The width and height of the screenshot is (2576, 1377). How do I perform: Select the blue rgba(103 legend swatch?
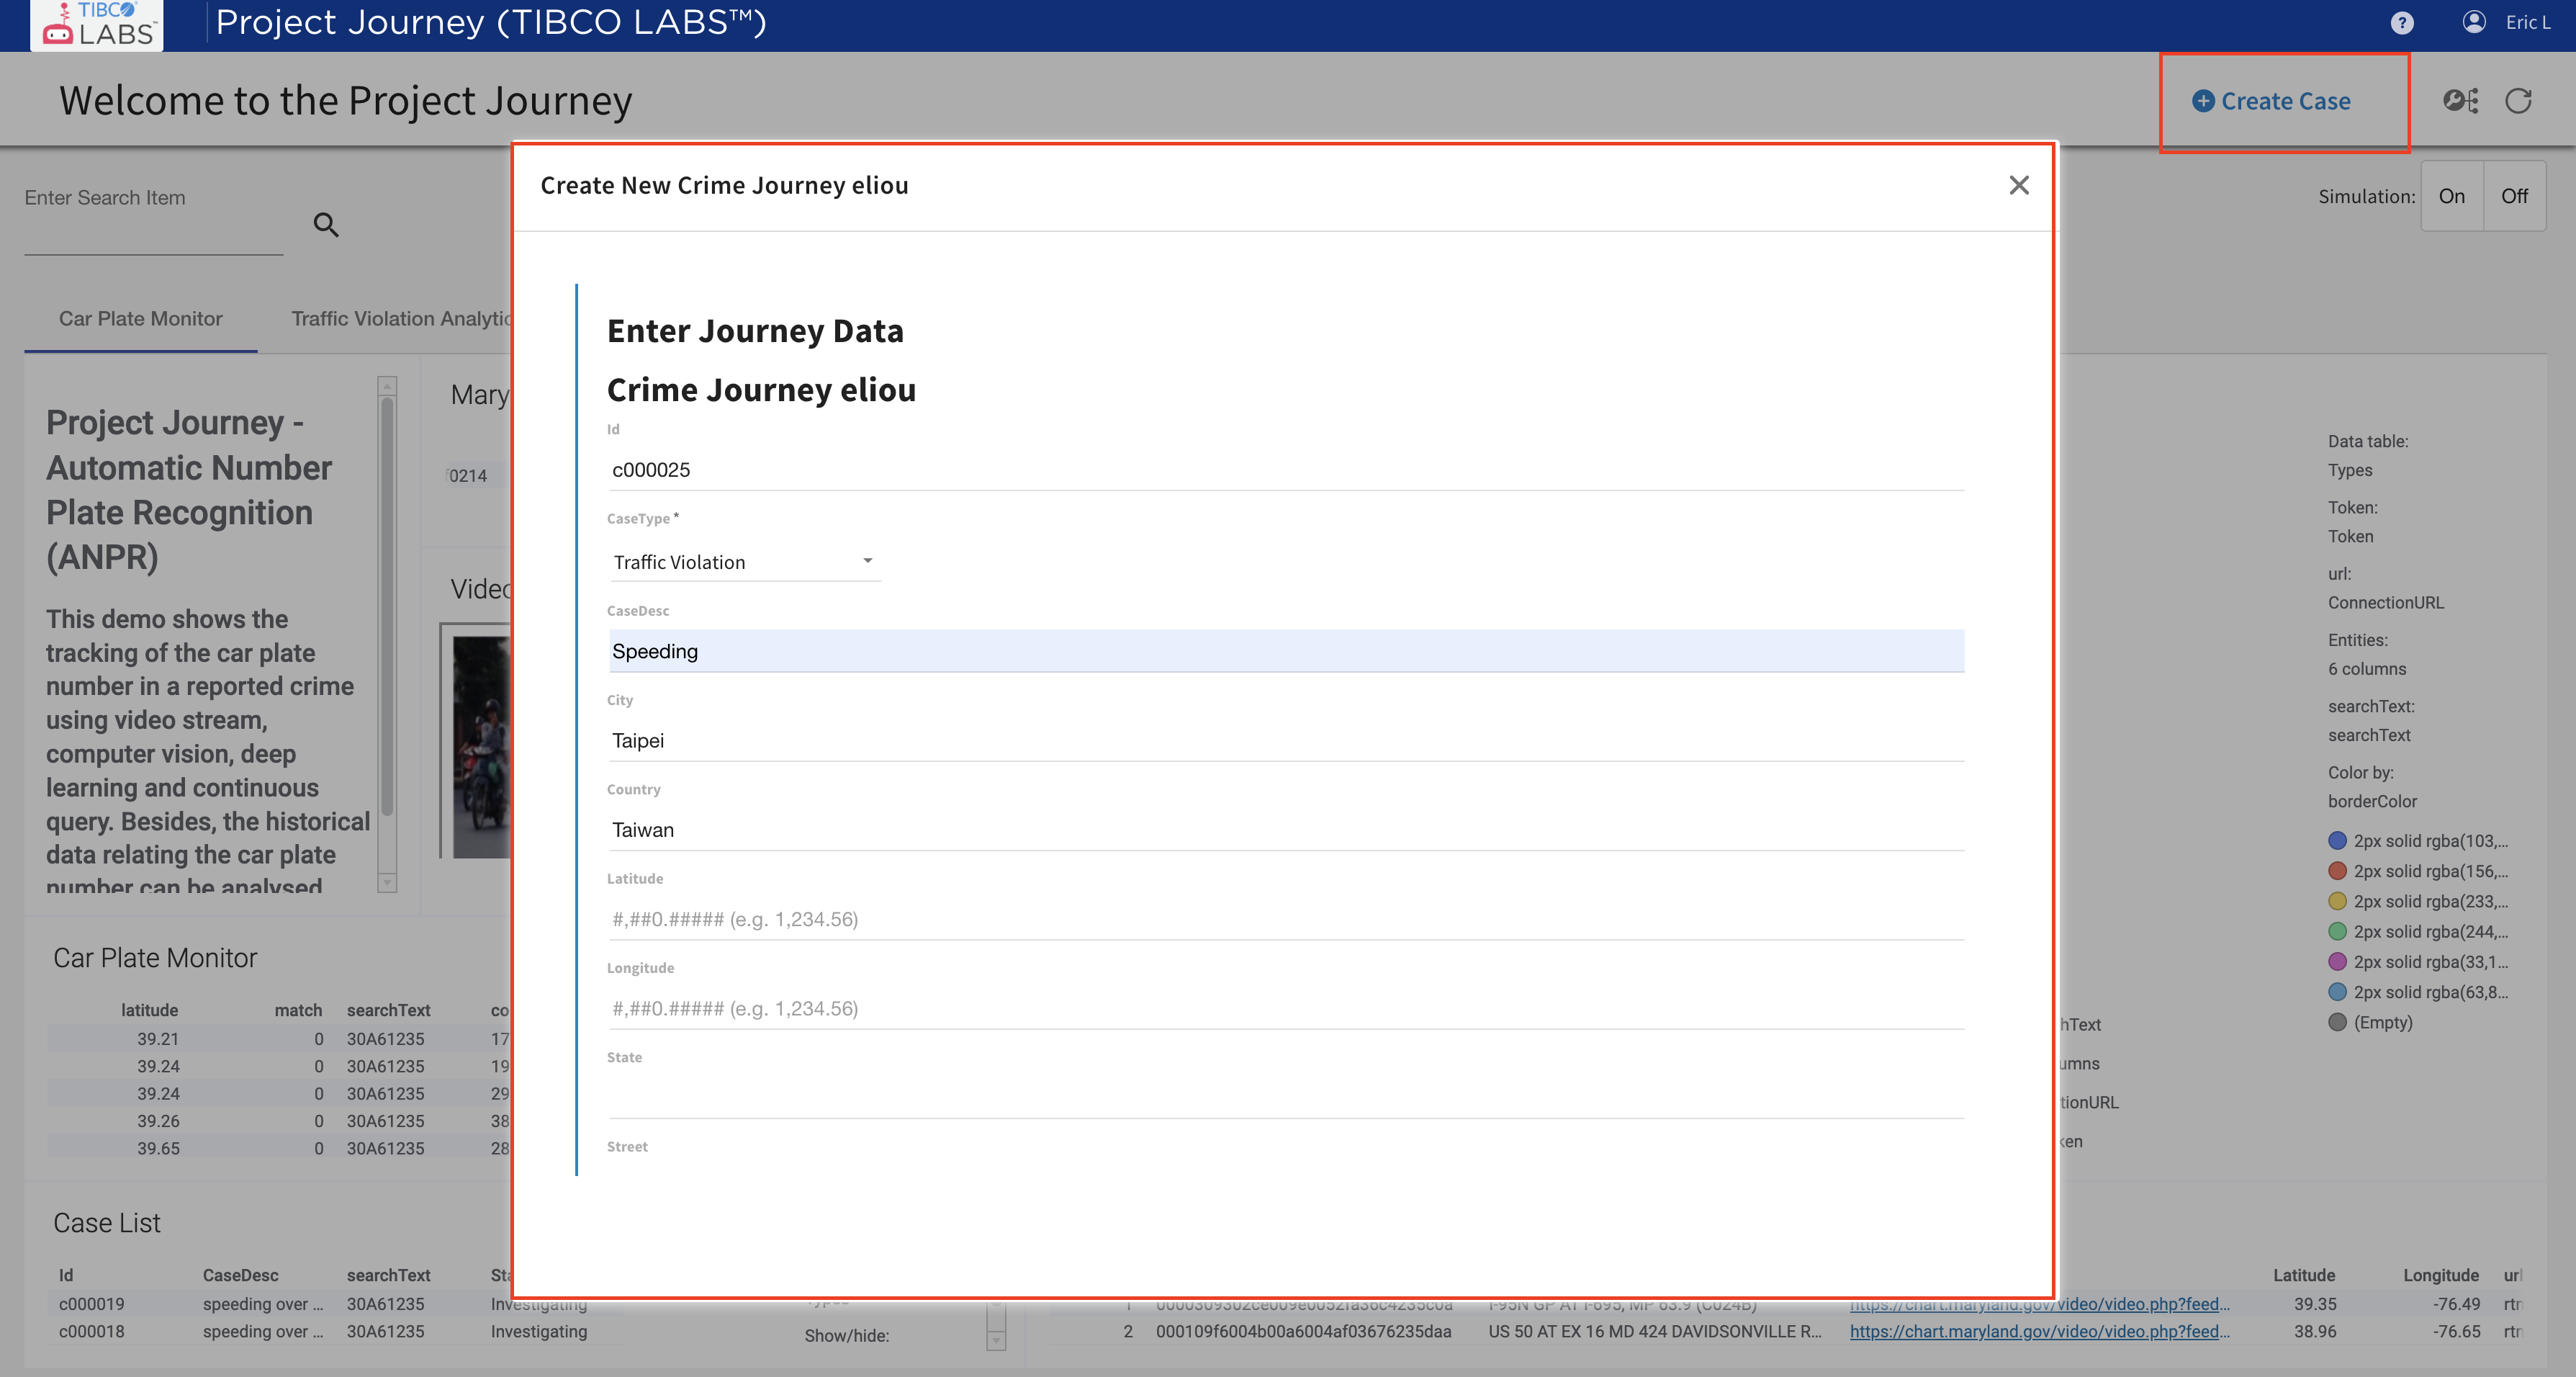click(x=2337, y=840)
